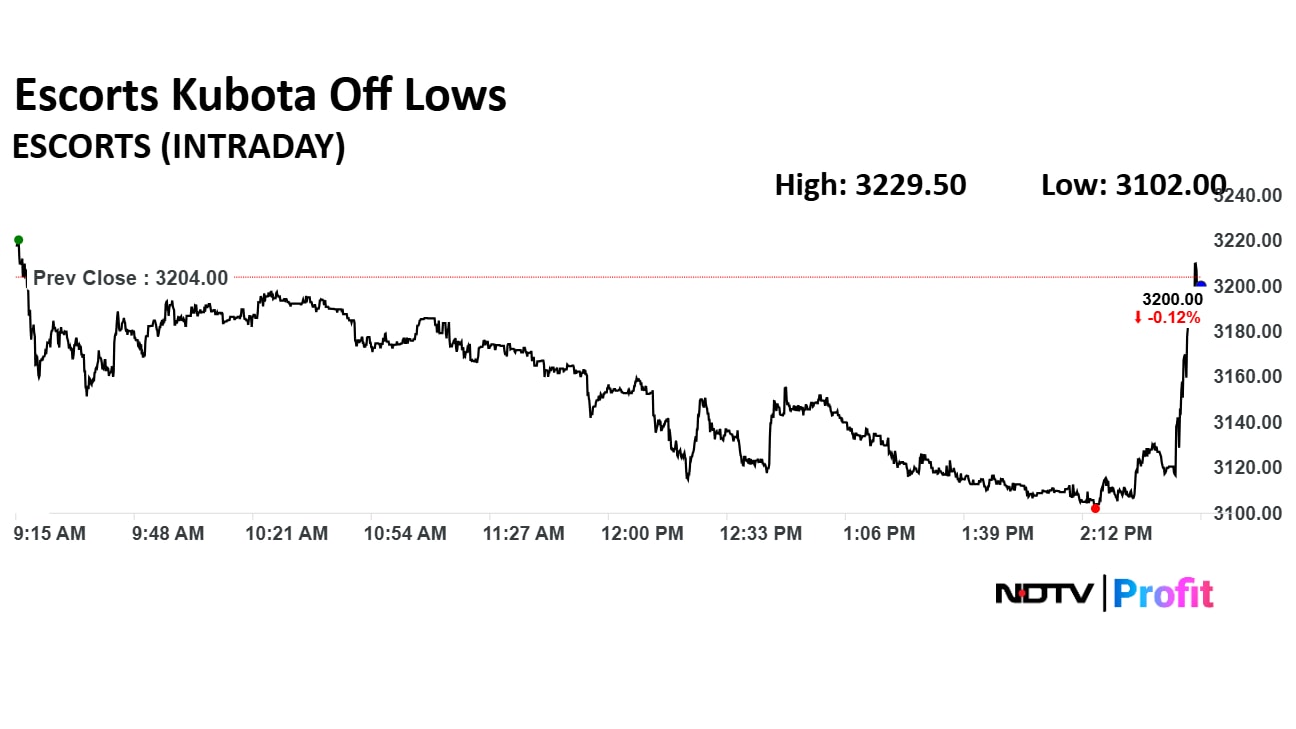Click the NDTV logo
The width and height of the screenshot is (1296, 729).
1046,593
